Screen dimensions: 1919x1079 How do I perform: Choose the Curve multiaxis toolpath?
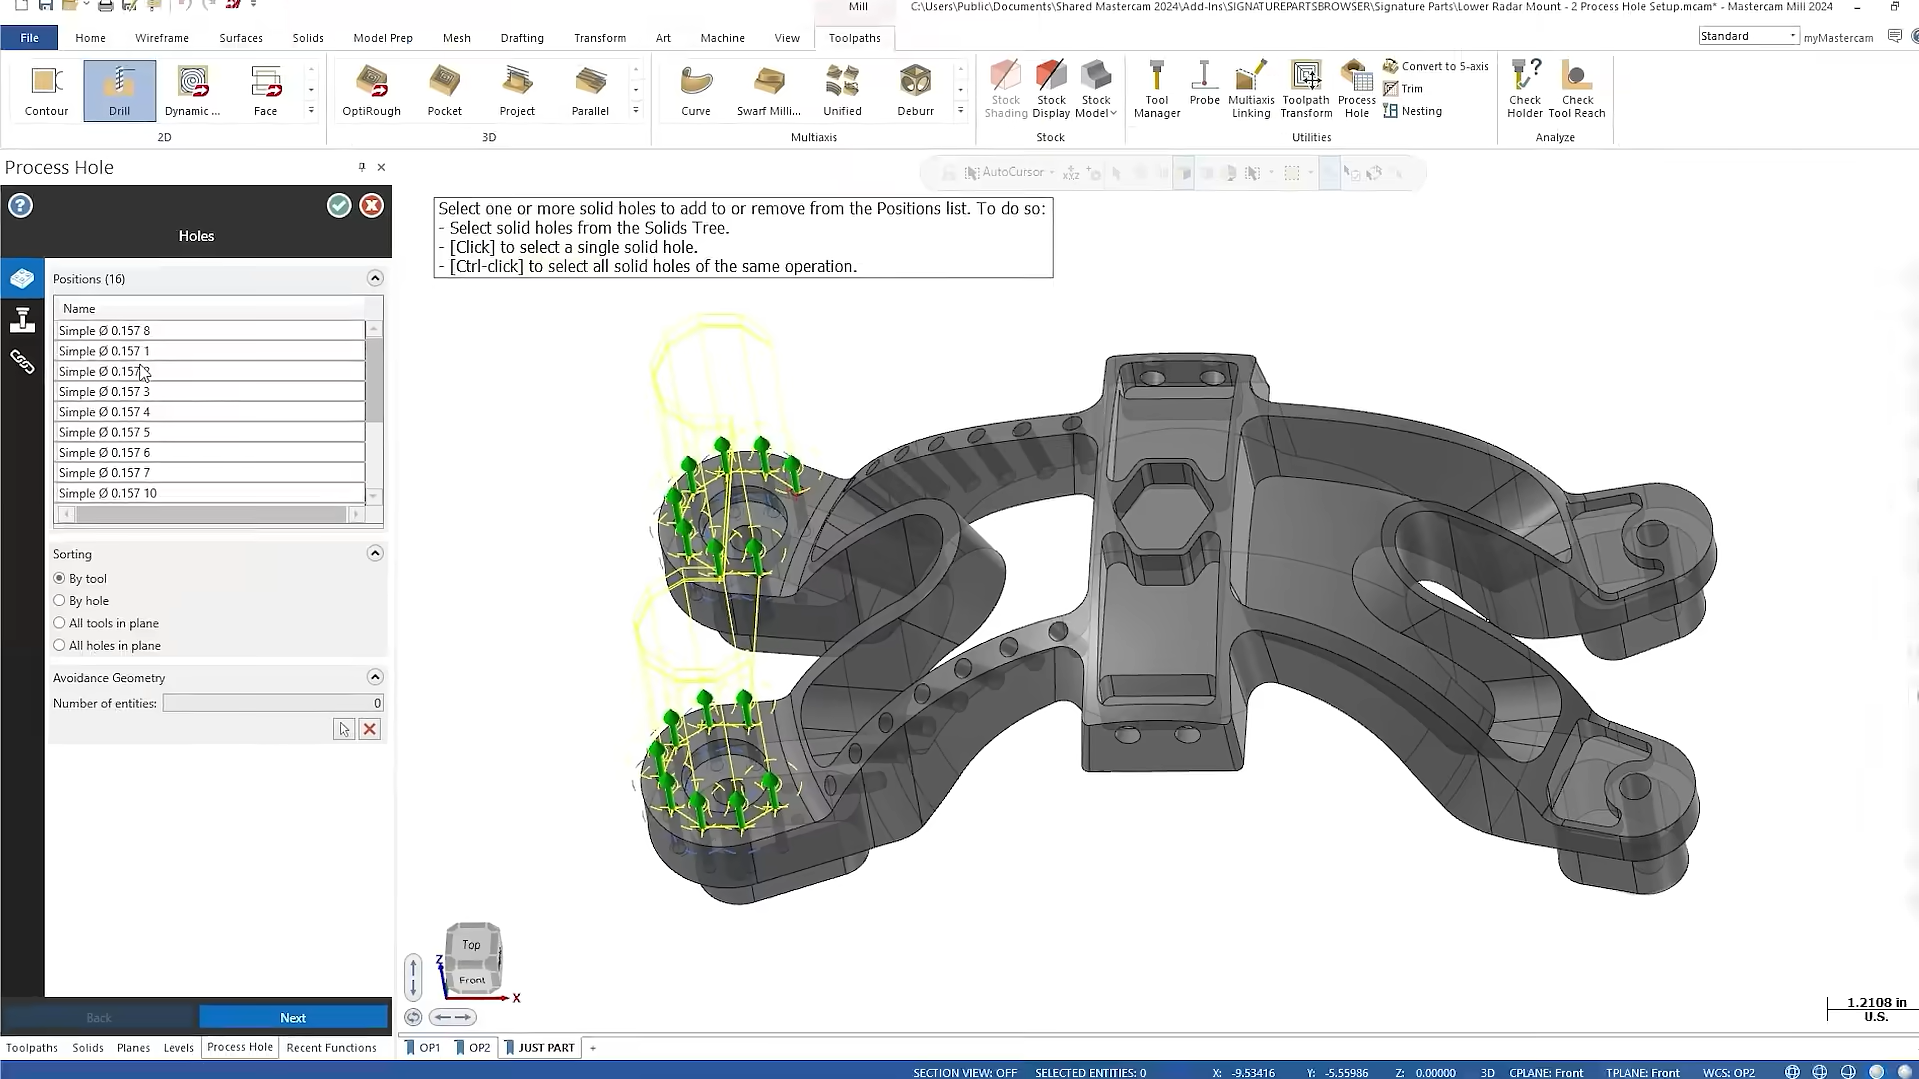pos(696,90)
